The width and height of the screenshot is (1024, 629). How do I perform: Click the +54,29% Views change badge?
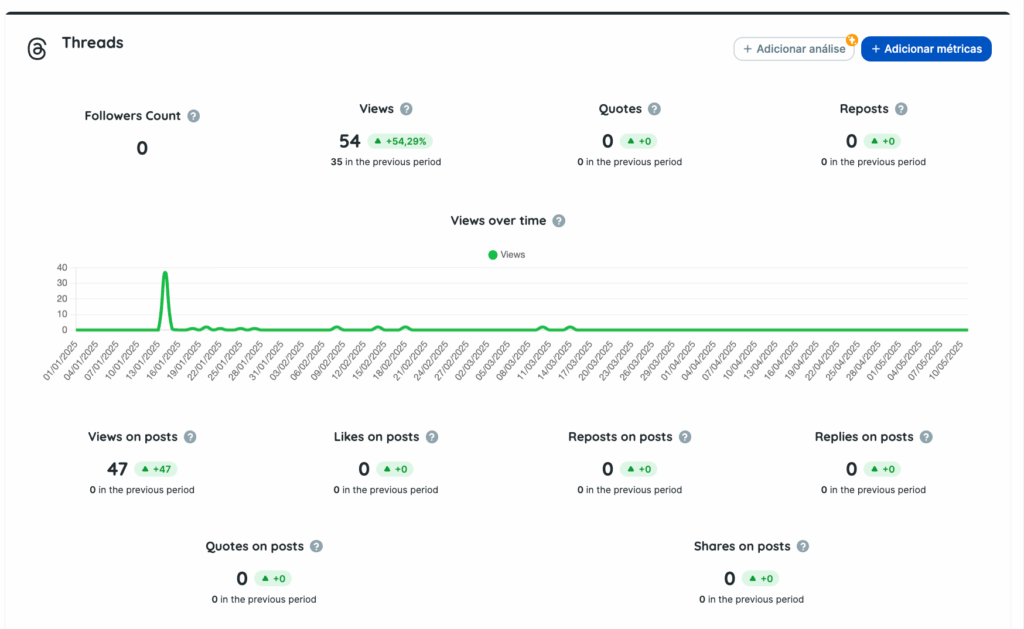400,142
